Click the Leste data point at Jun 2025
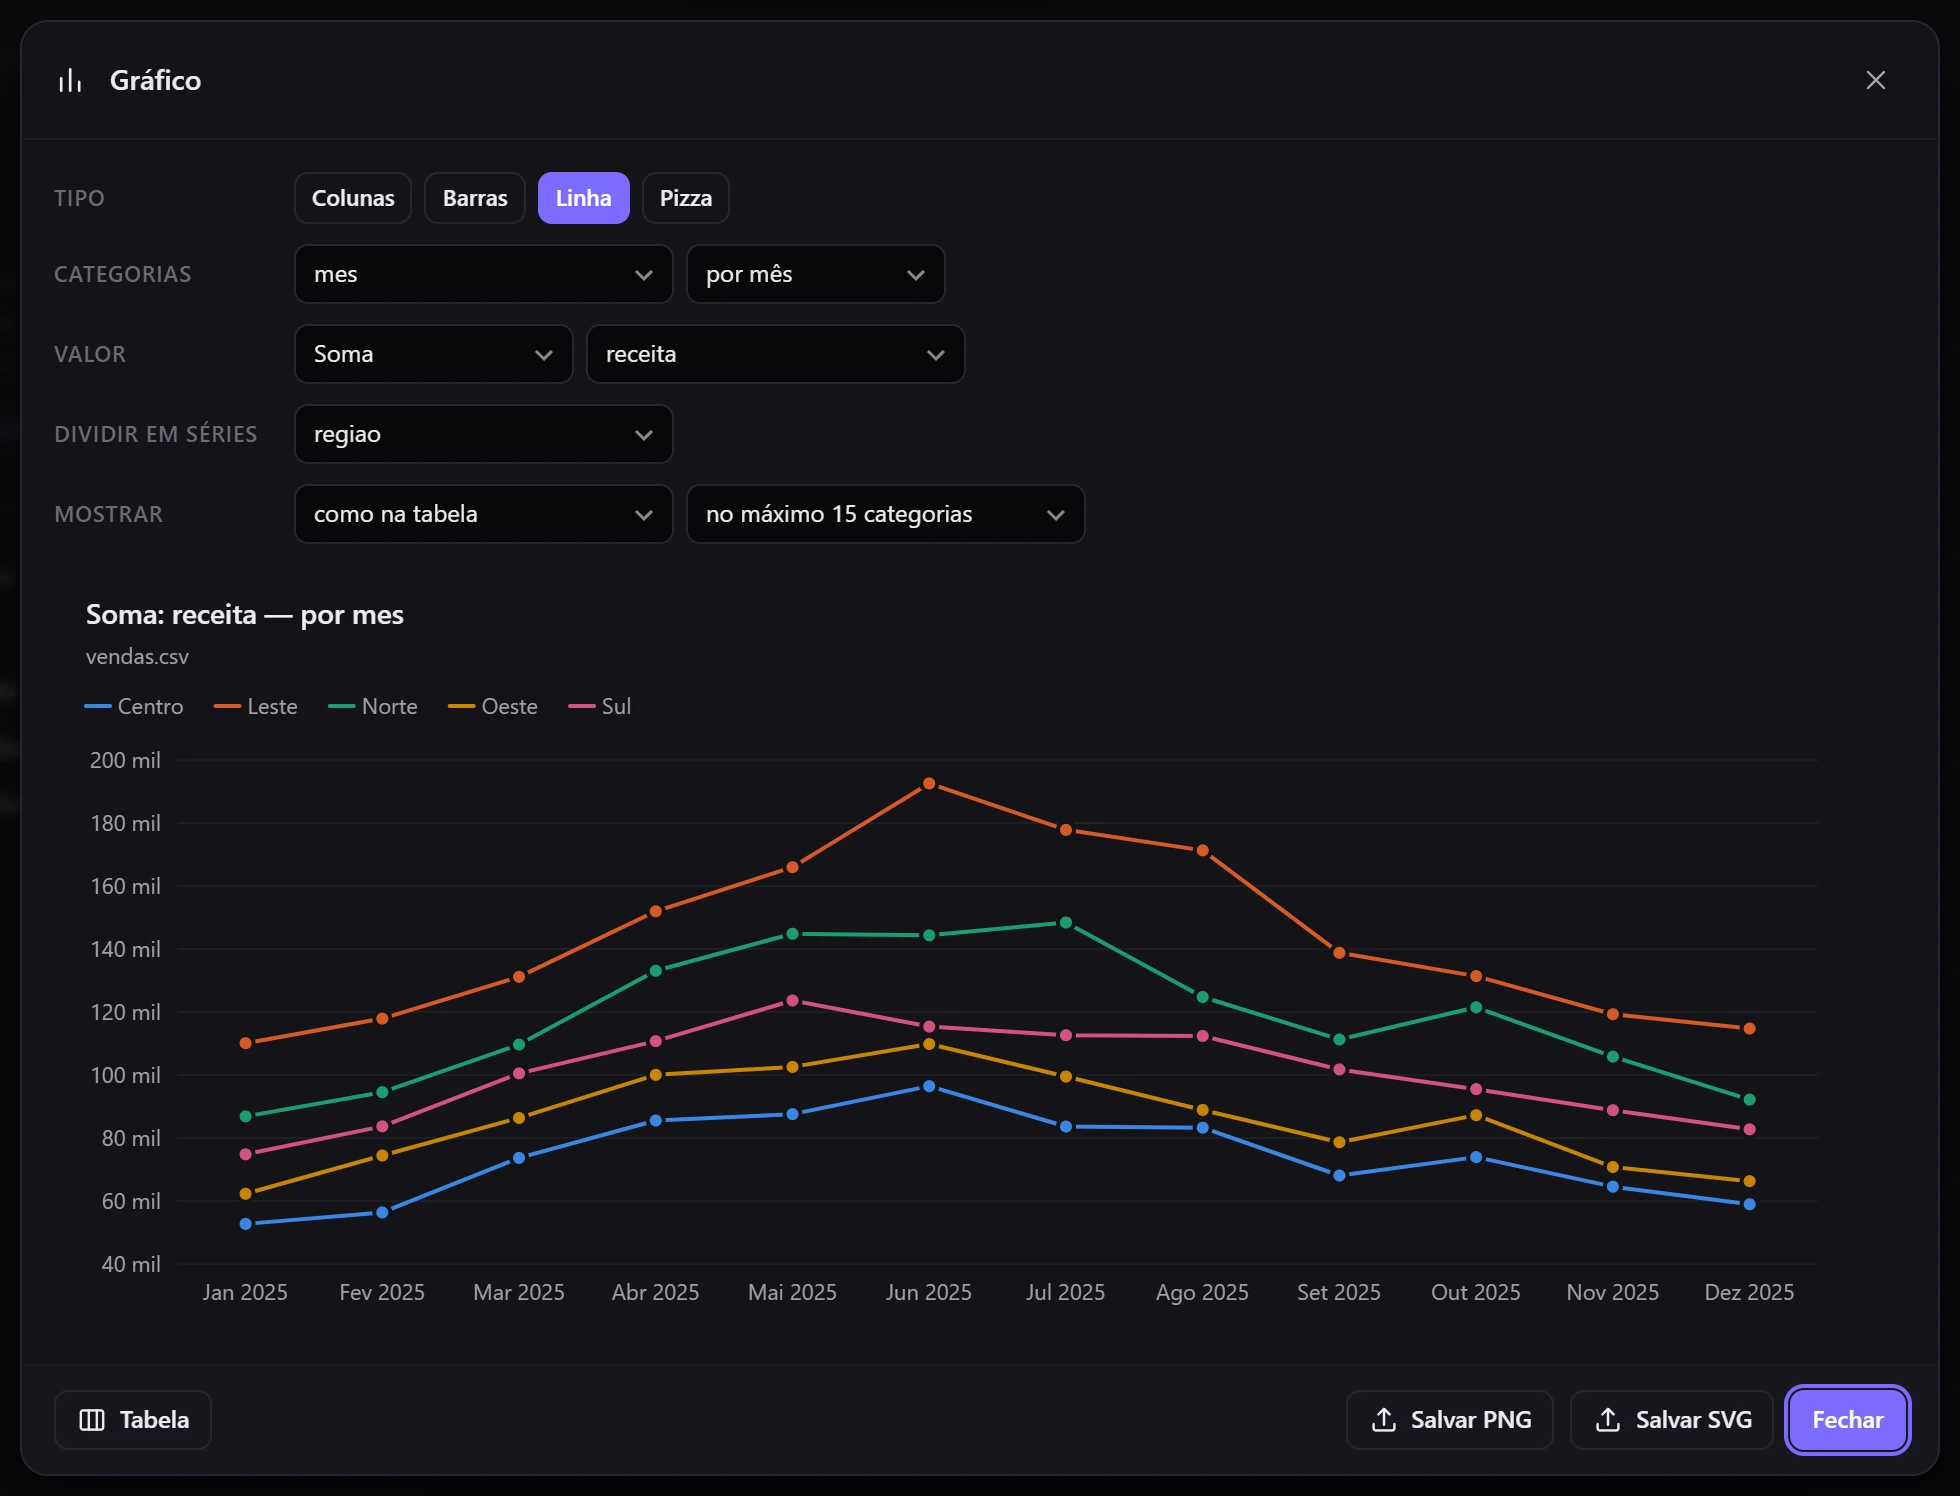 pyautogui.click(x=929, y=784)
